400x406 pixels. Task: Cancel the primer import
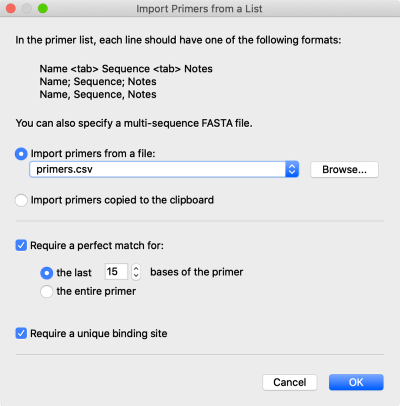pos(290,382)
